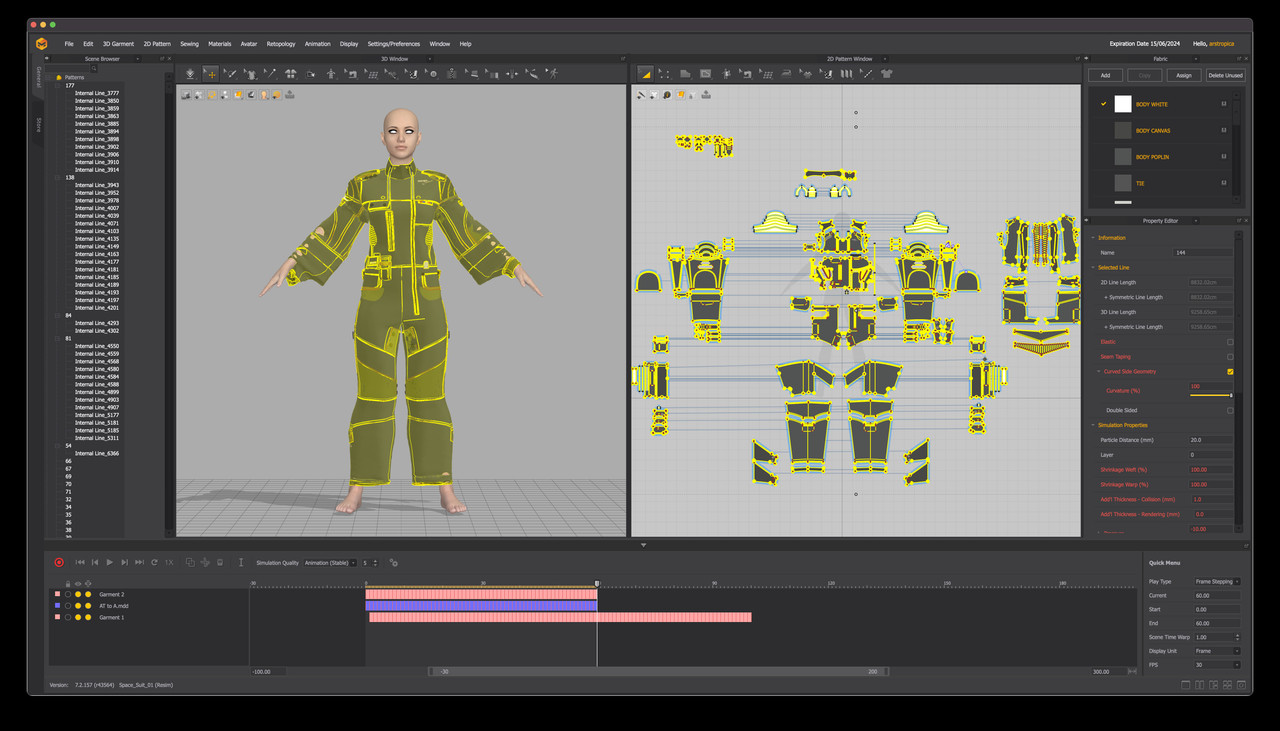Open the Retopology menu
Image resolution: width=1280 pixels, height=731 pixels.
[x=281, y=44]
